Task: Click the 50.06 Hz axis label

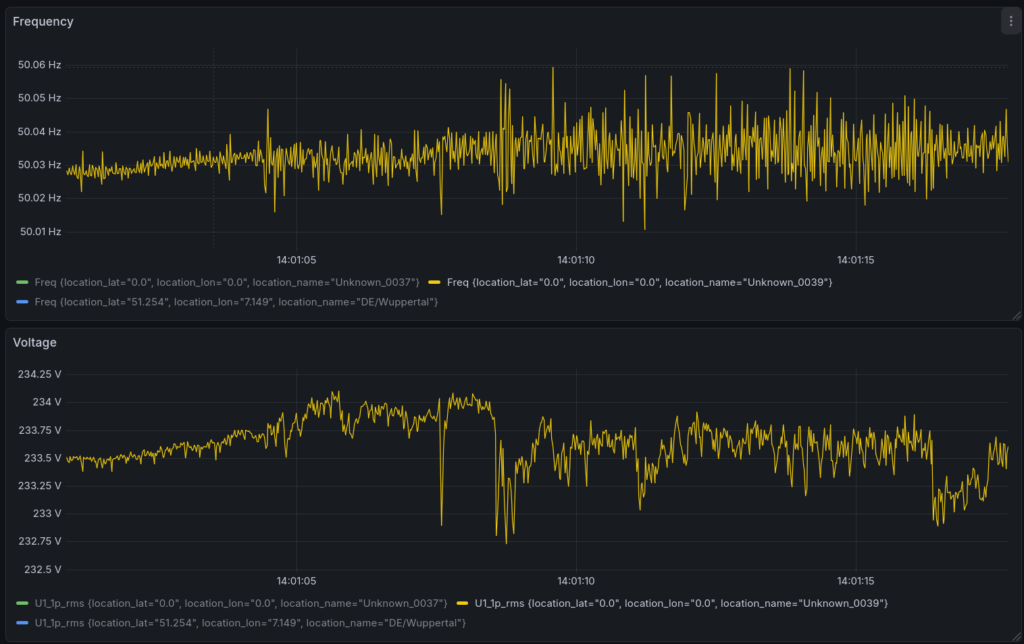Action: click(40, 65)
